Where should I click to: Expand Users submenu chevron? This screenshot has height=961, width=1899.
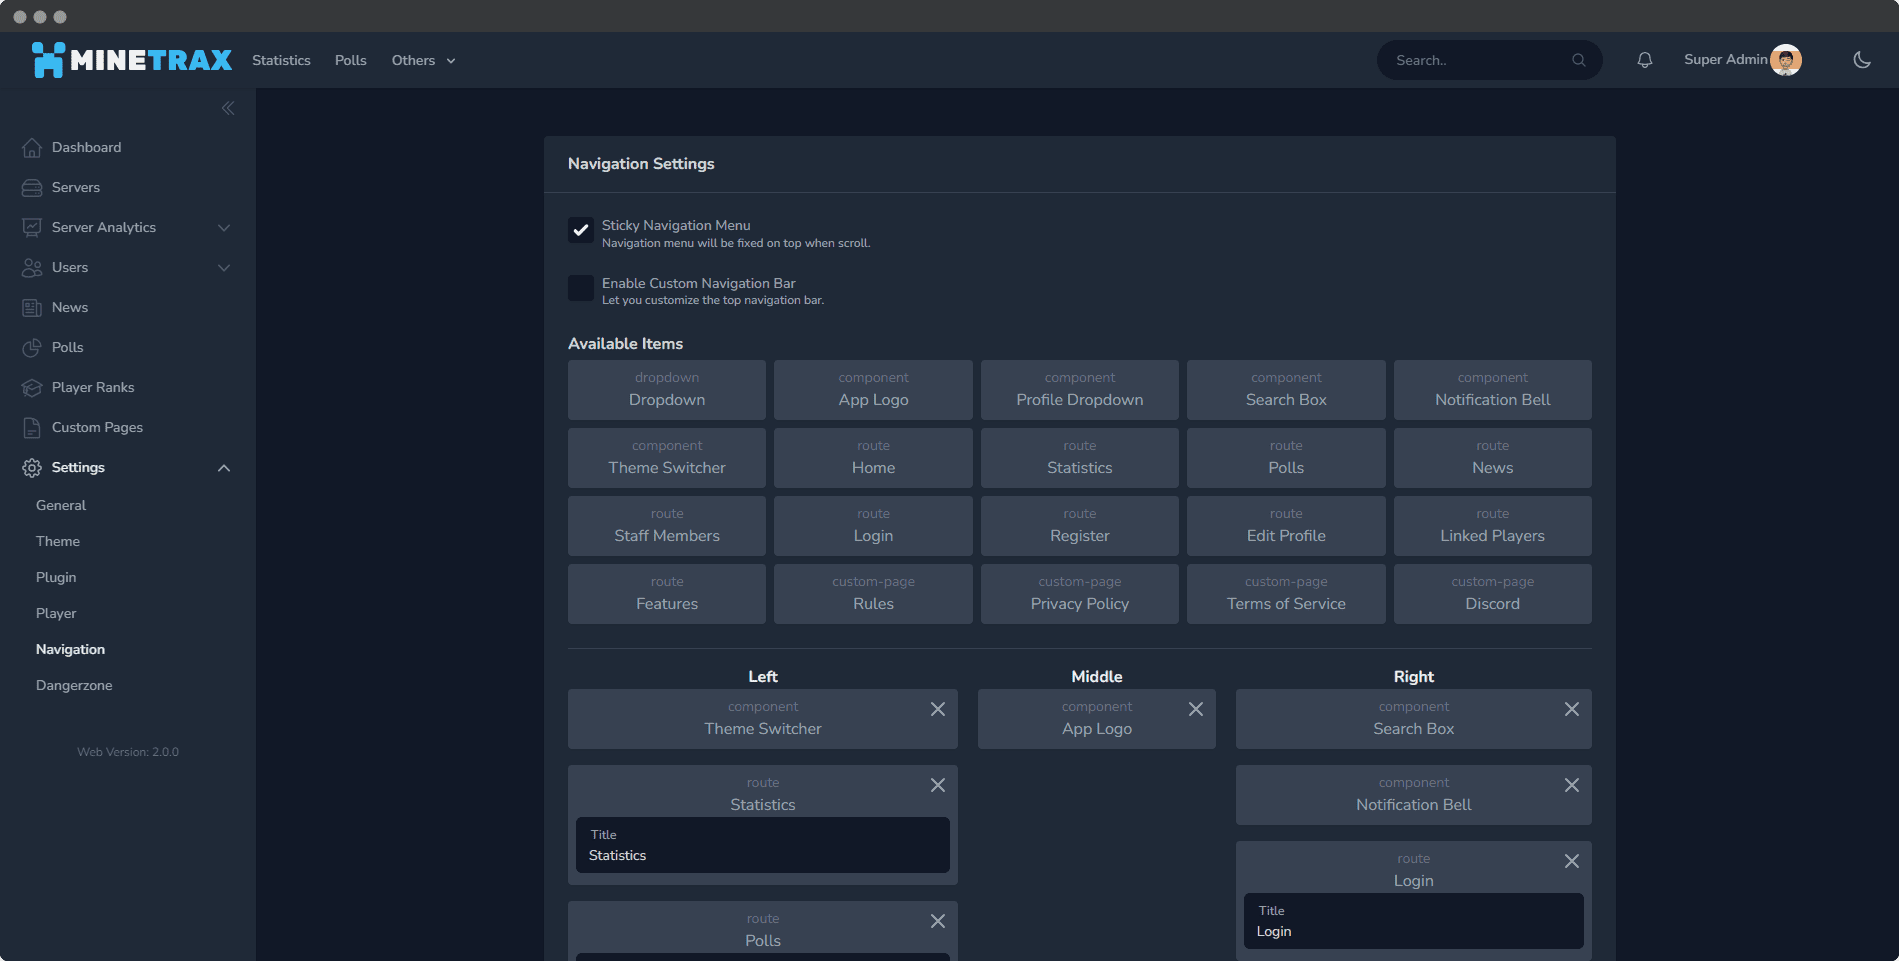(224, 268)
